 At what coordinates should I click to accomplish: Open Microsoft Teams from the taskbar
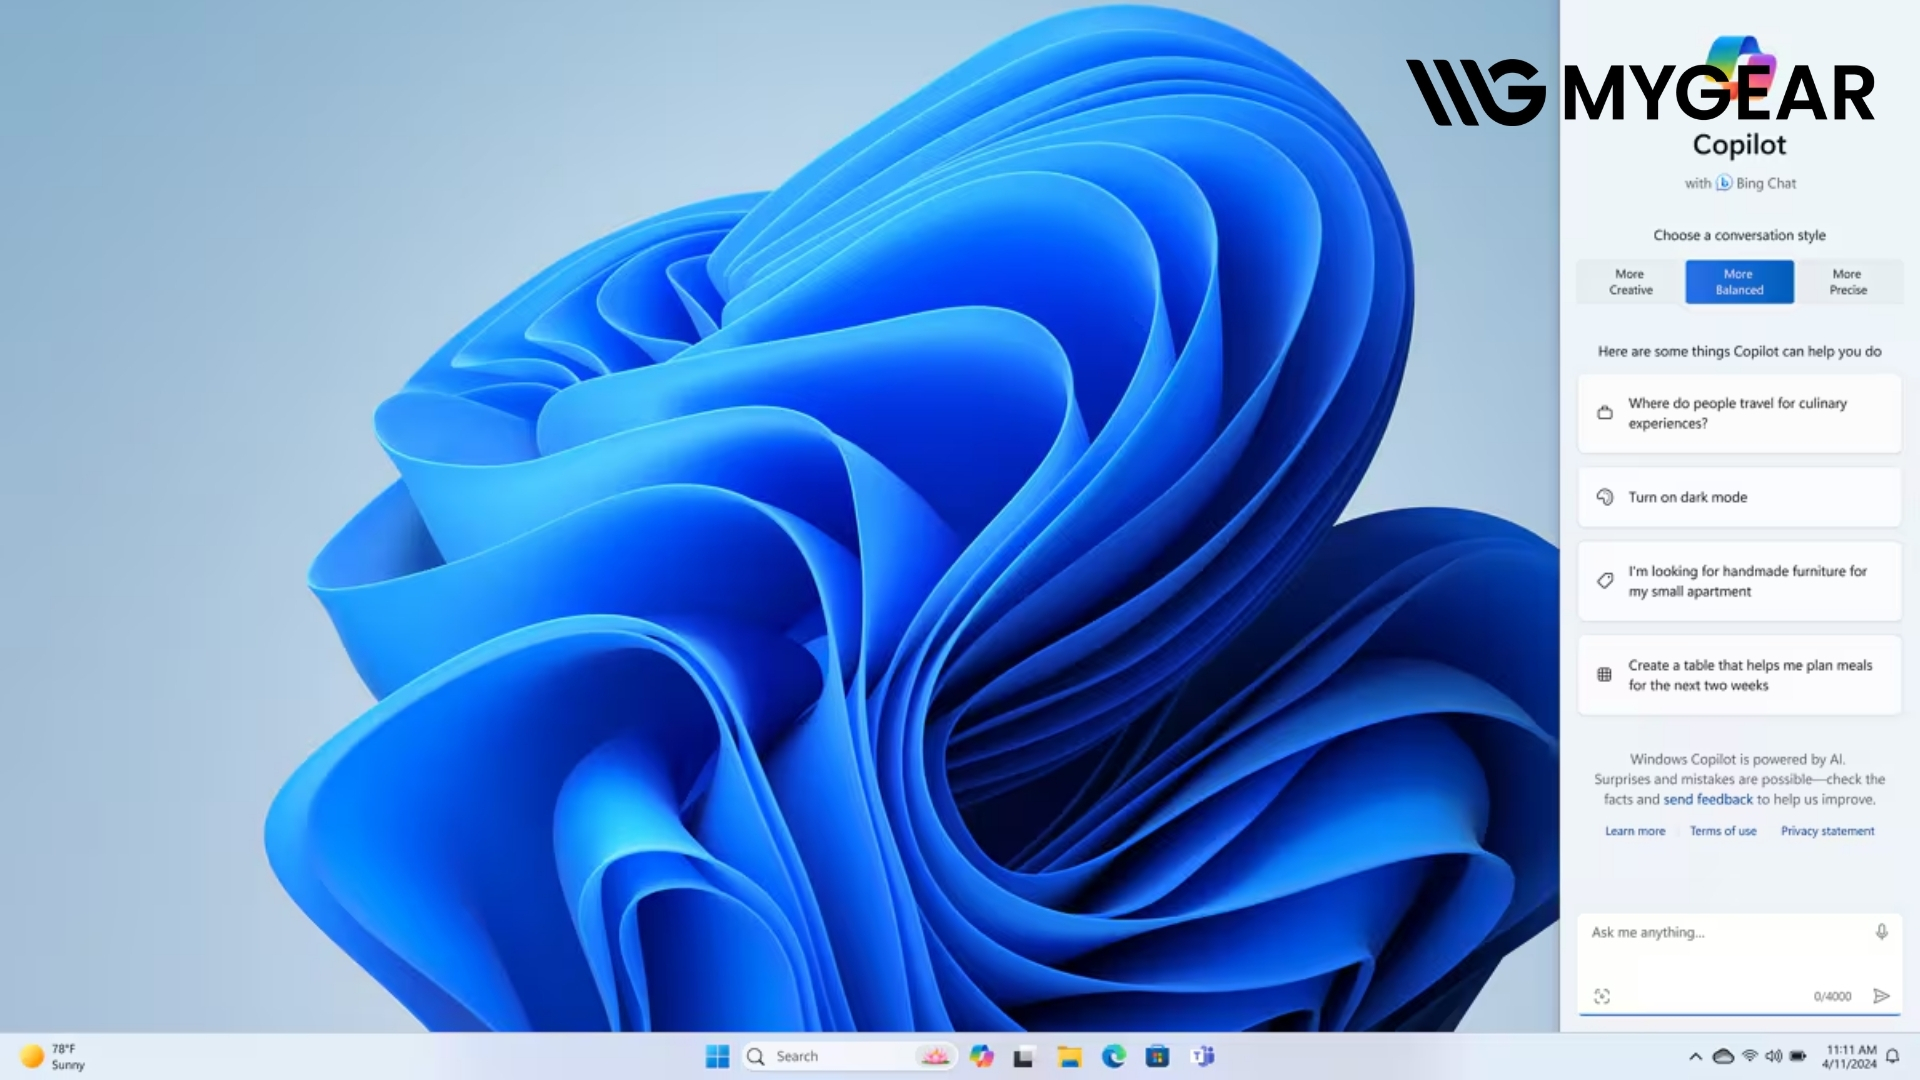pyautogui.click(x=1203, y=1056)
